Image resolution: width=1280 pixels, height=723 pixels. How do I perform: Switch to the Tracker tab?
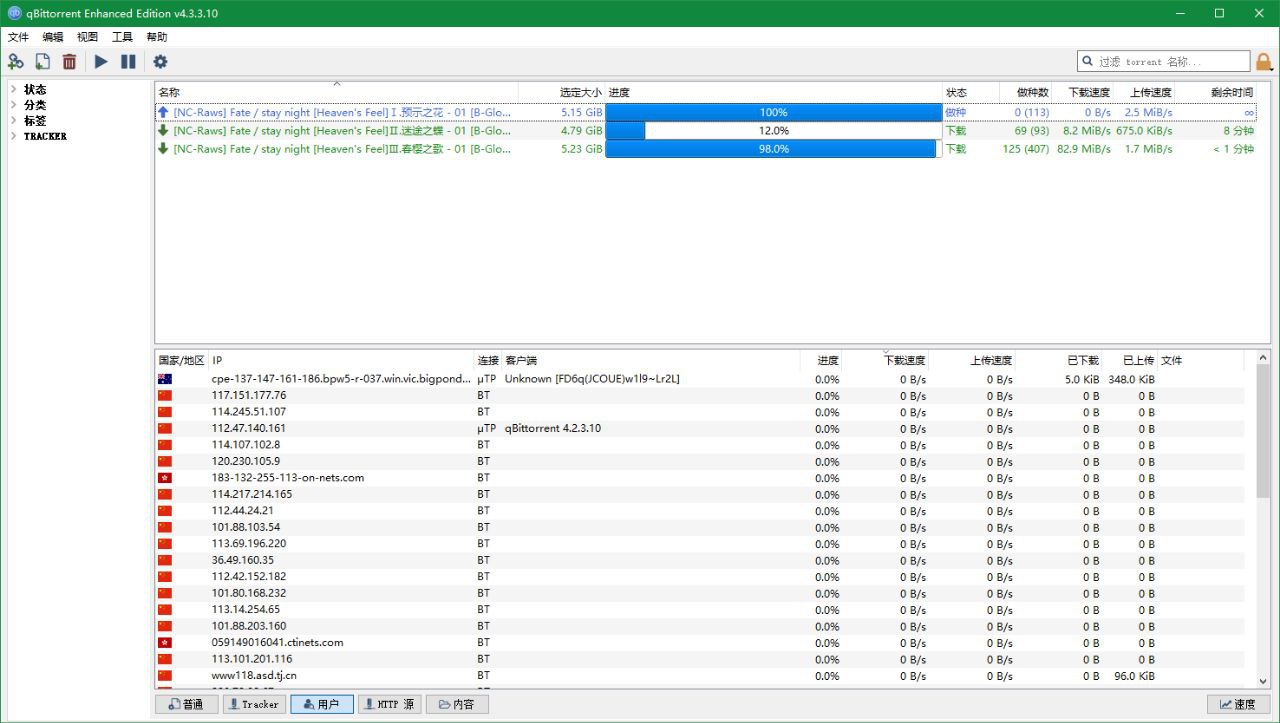pyautogui.click(x=253, y=704)
